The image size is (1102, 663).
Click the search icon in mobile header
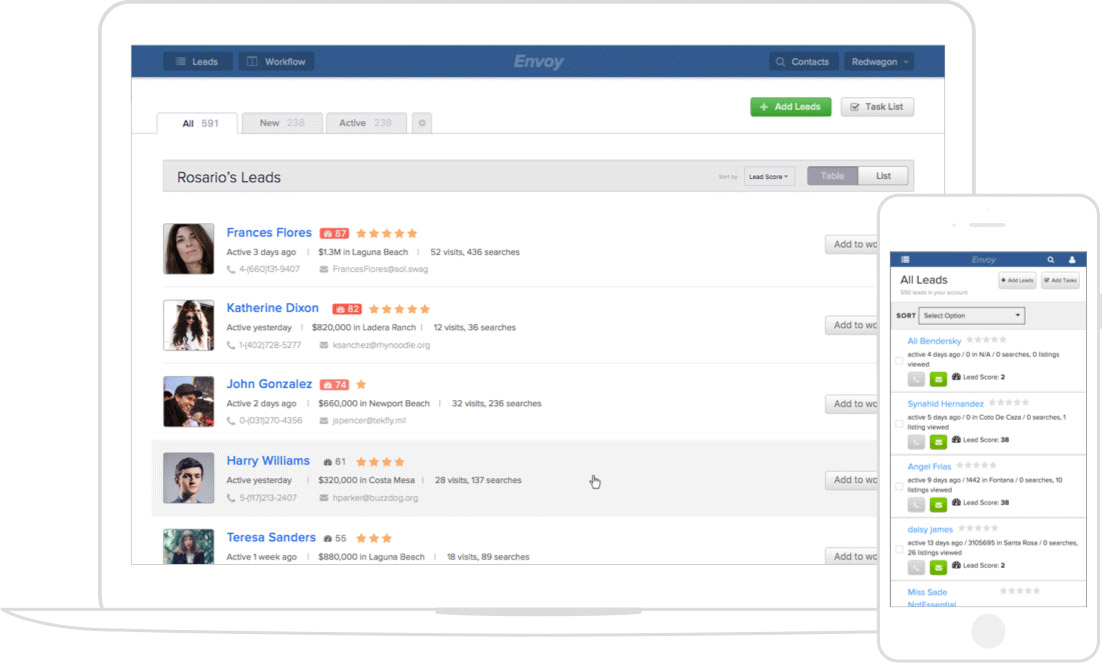click(x=1051, y=260)
